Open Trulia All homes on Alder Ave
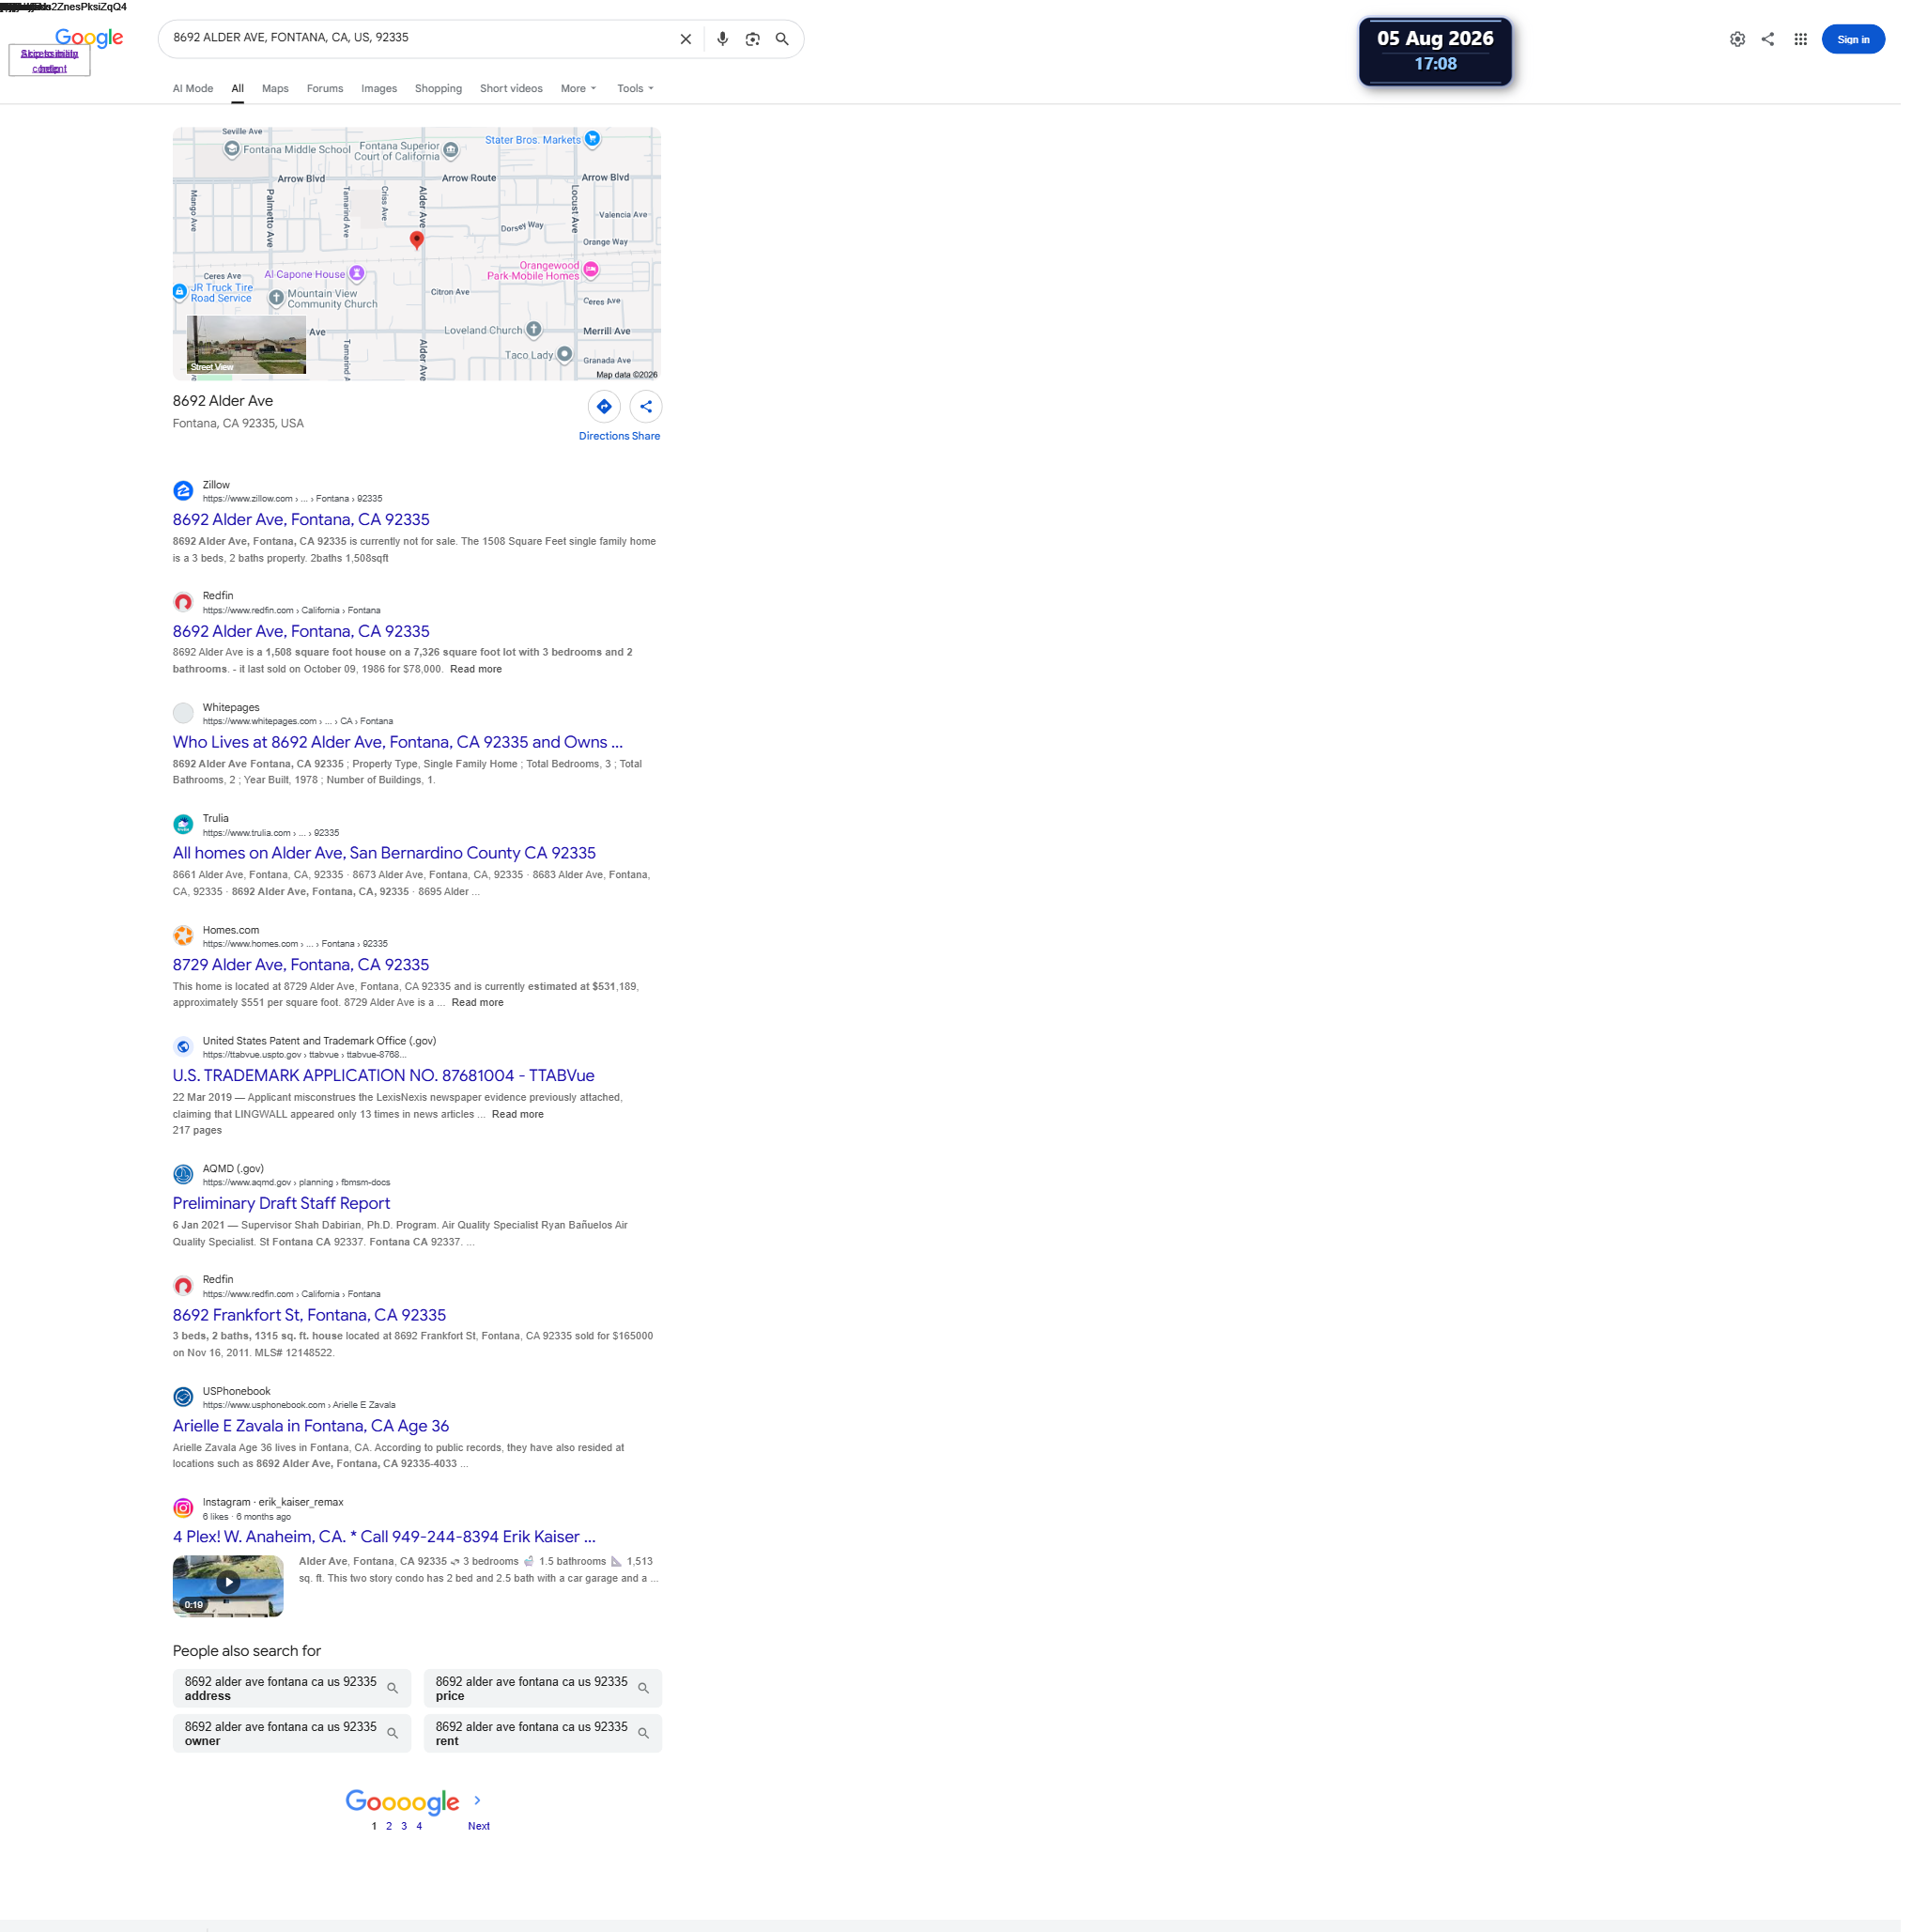The width and height of the screenshot is (1912, 1932). pyautogui.click(x=384, y=853)
